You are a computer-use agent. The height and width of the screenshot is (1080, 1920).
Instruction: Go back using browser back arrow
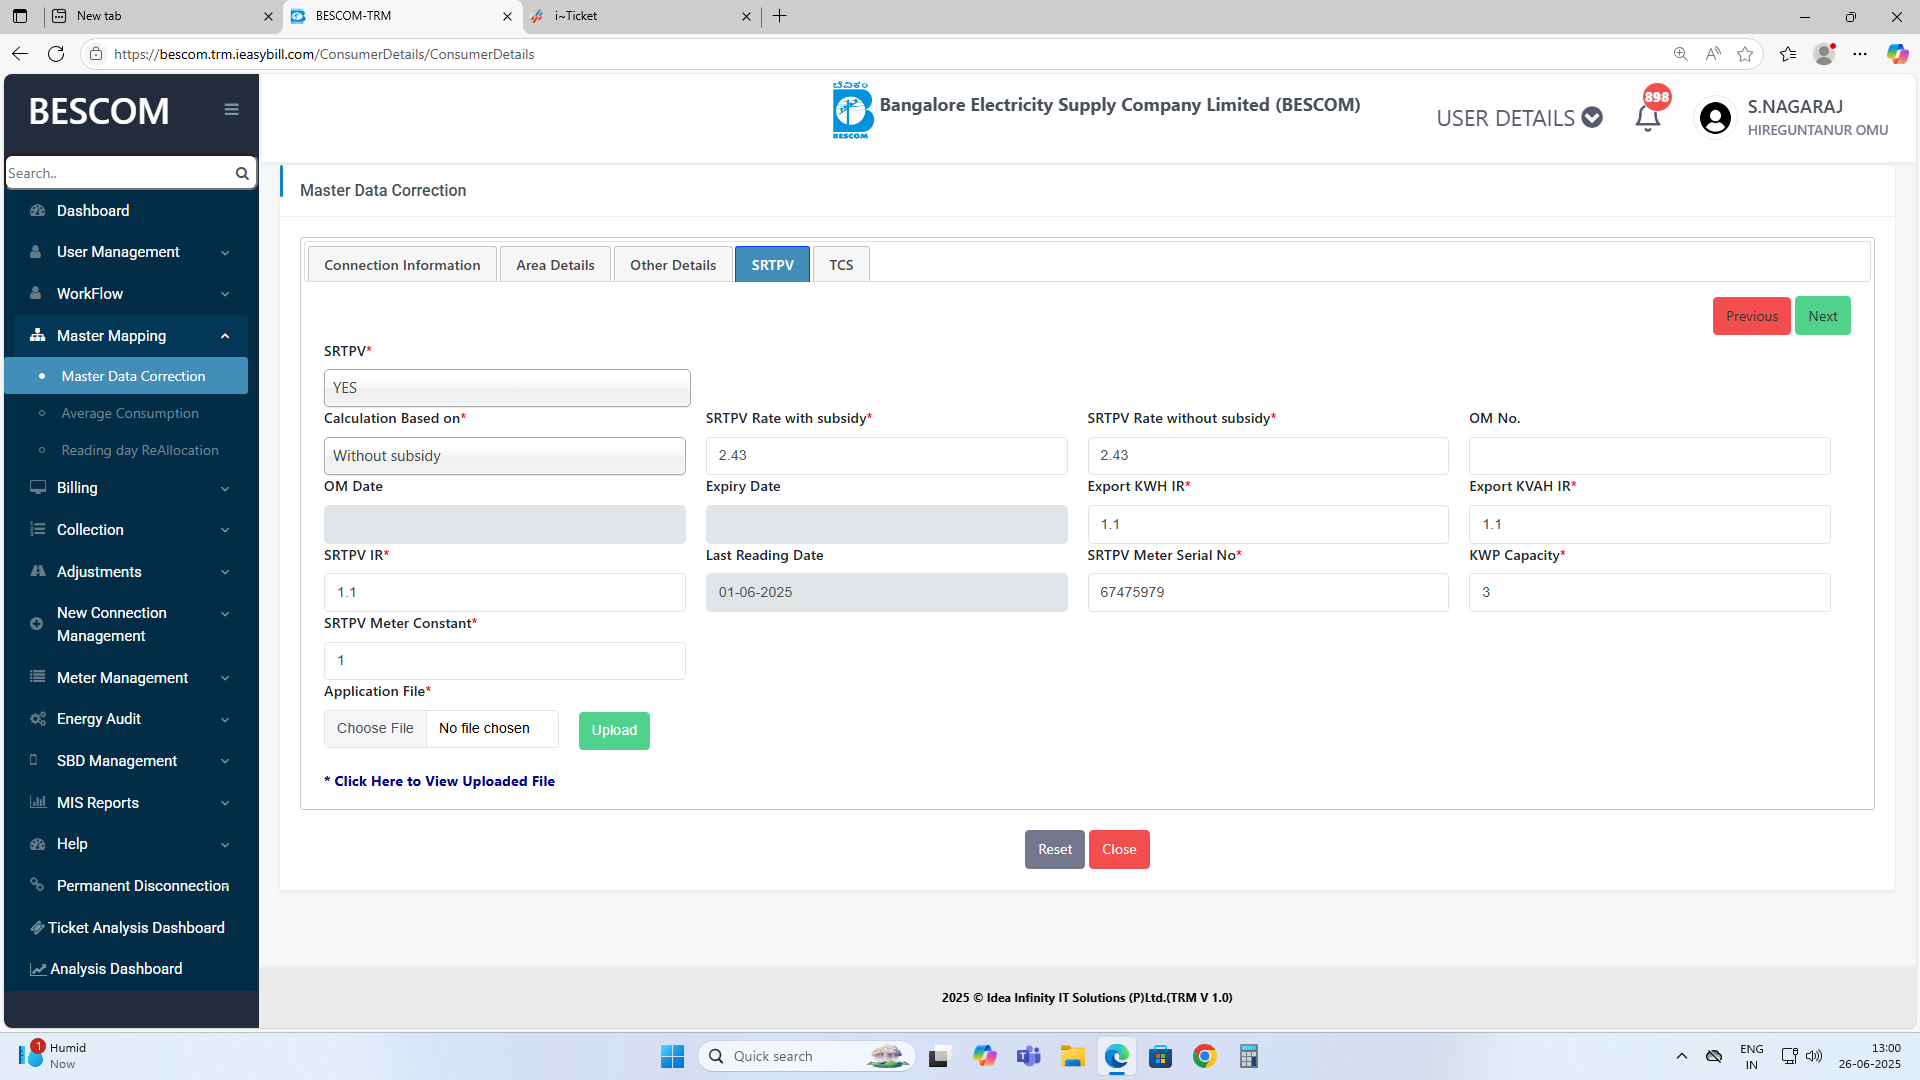click(x=20, y=54)
